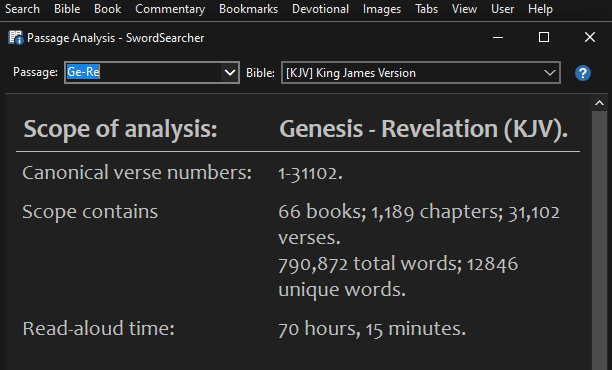The width and height of the screenshot is (612, 370).
Task: Open the Commentary menu
Action: coord(170,9)
